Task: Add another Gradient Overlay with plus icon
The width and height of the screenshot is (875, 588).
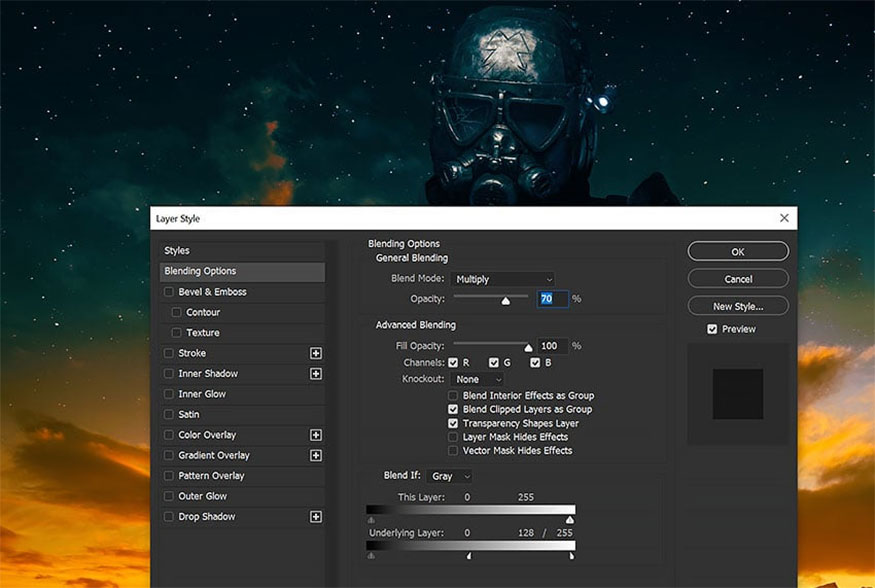Action: pos(316,456)
